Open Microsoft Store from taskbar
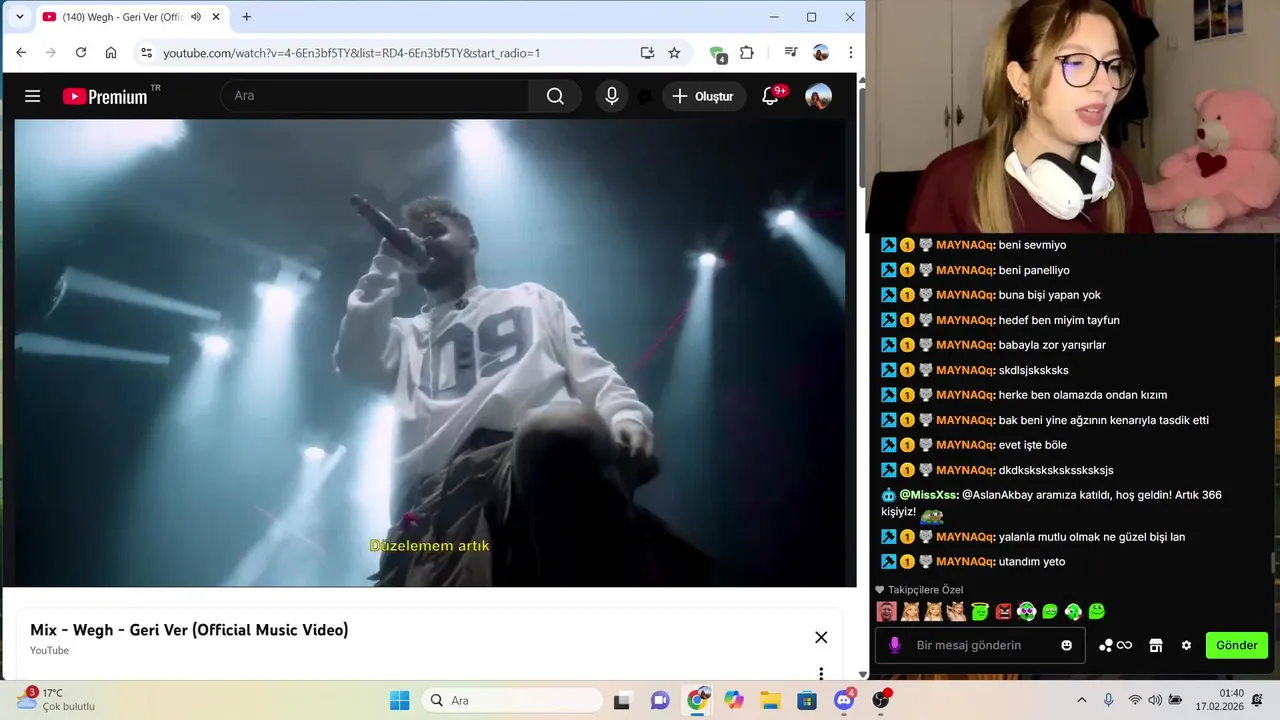 (x=807, y=700)
